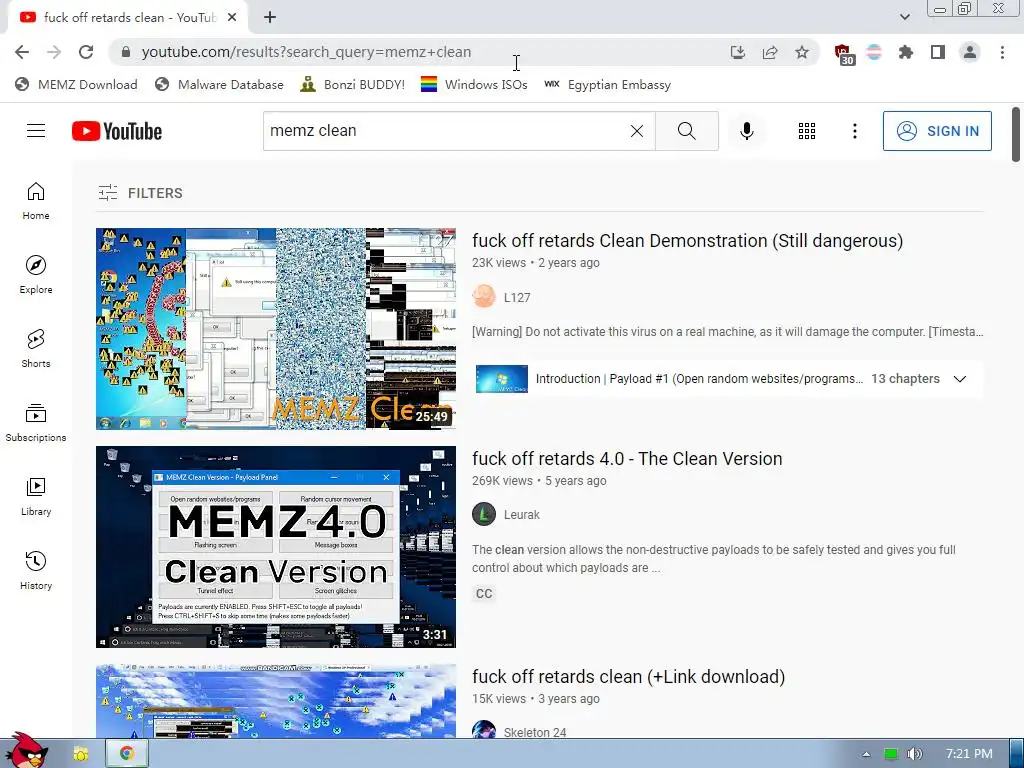Click the address bar URL
This screenshot has height=768, width=1024.
(306, 52)
